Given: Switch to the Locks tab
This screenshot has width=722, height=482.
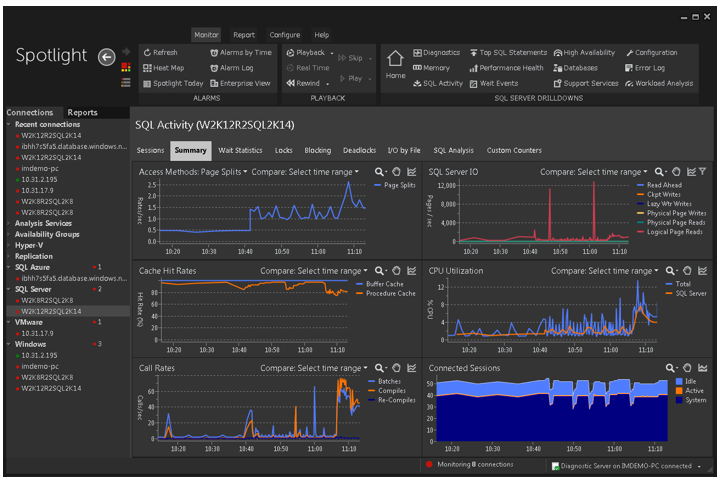Looking at the screenshot, I should [284, 151].
